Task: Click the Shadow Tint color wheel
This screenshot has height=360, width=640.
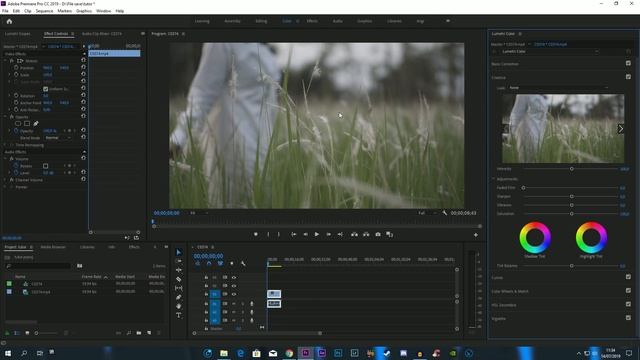Action: point(535,238)
